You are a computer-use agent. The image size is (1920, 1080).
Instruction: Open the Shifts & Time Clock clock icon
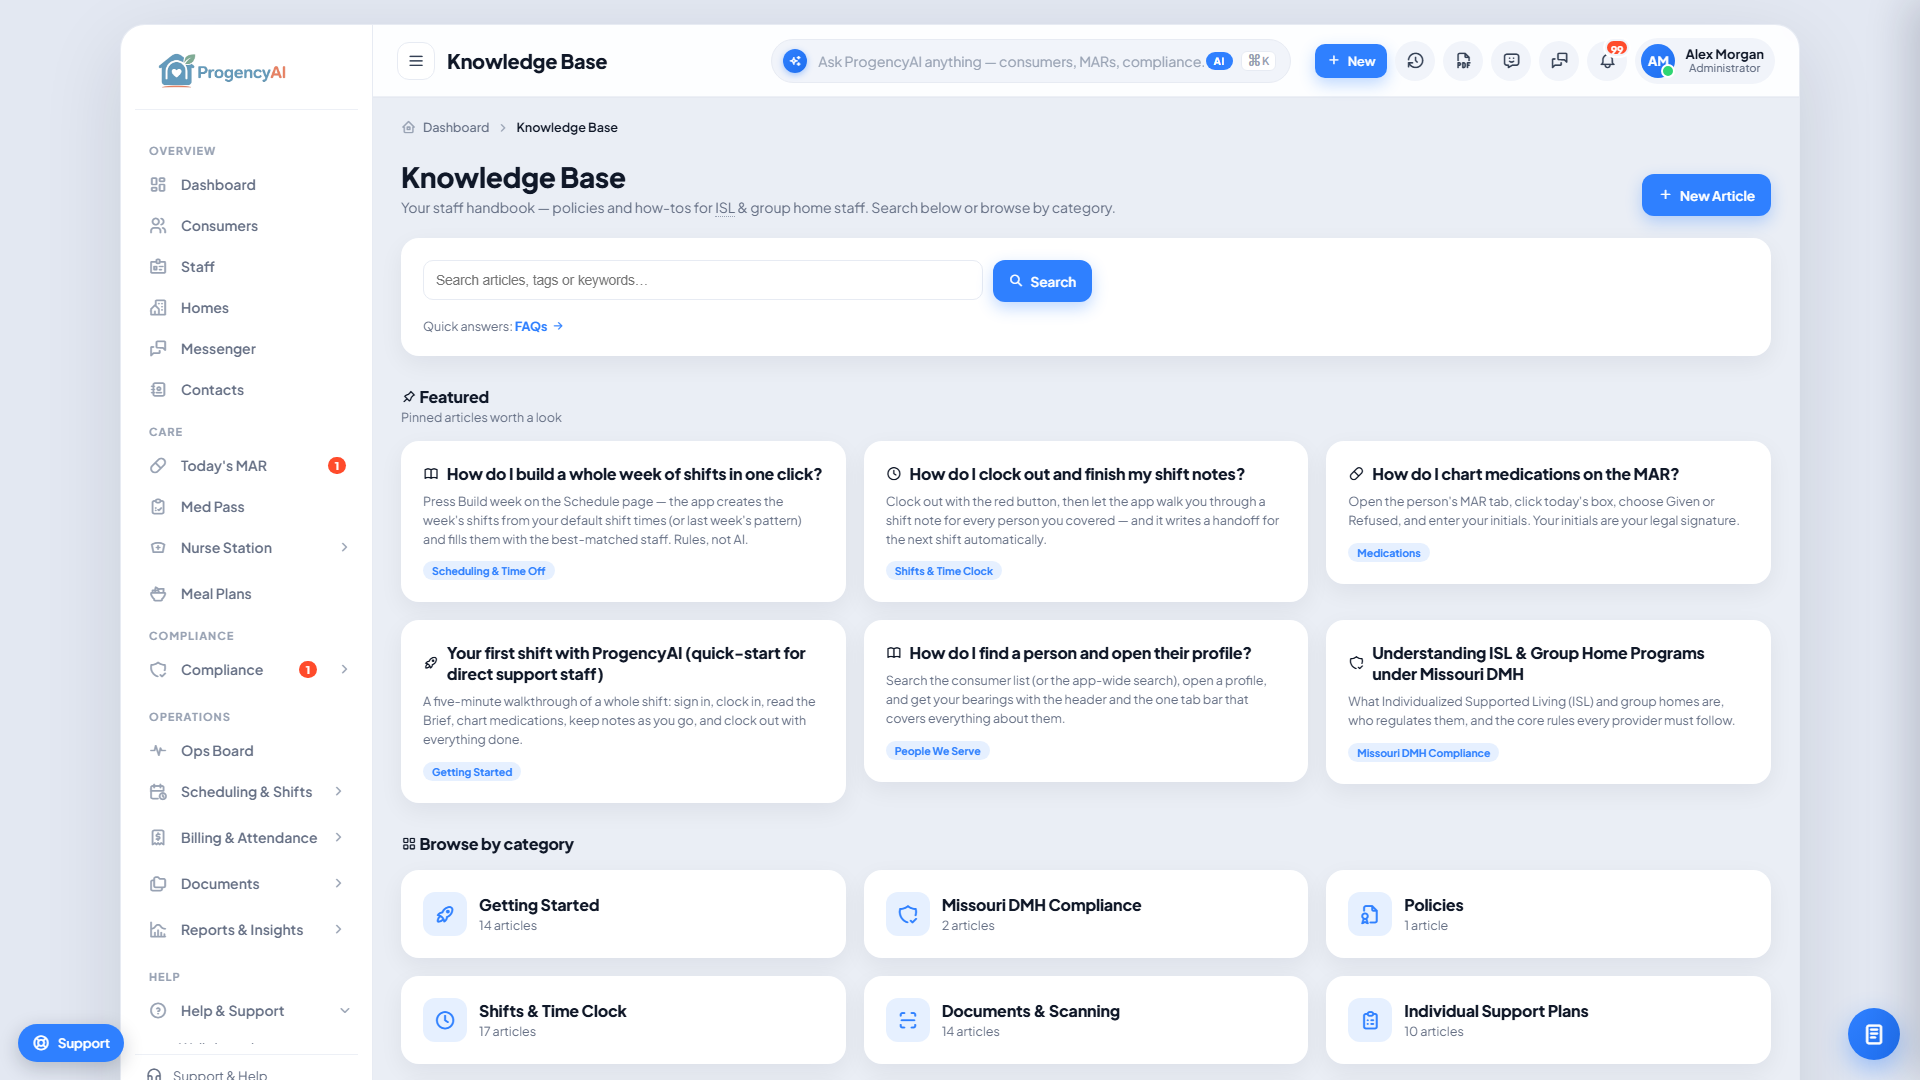pyautogui.click(x=445, y=1020)
